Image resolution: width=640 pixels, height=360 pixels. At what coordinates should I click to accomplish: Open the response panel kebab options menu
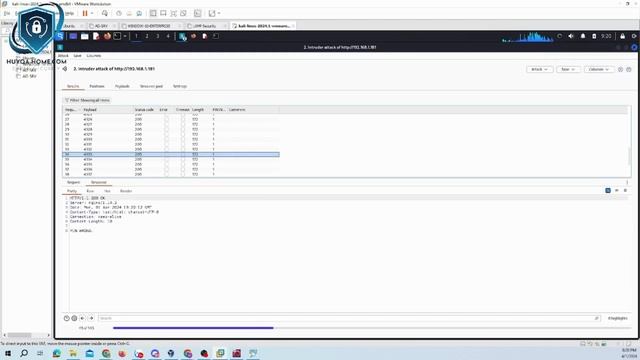pos(627,182)
